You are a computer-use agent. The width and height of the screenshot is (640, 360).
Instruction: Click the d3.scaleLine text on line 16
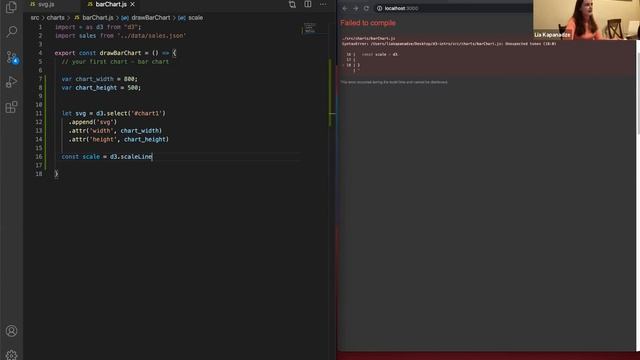coord(131,157)
